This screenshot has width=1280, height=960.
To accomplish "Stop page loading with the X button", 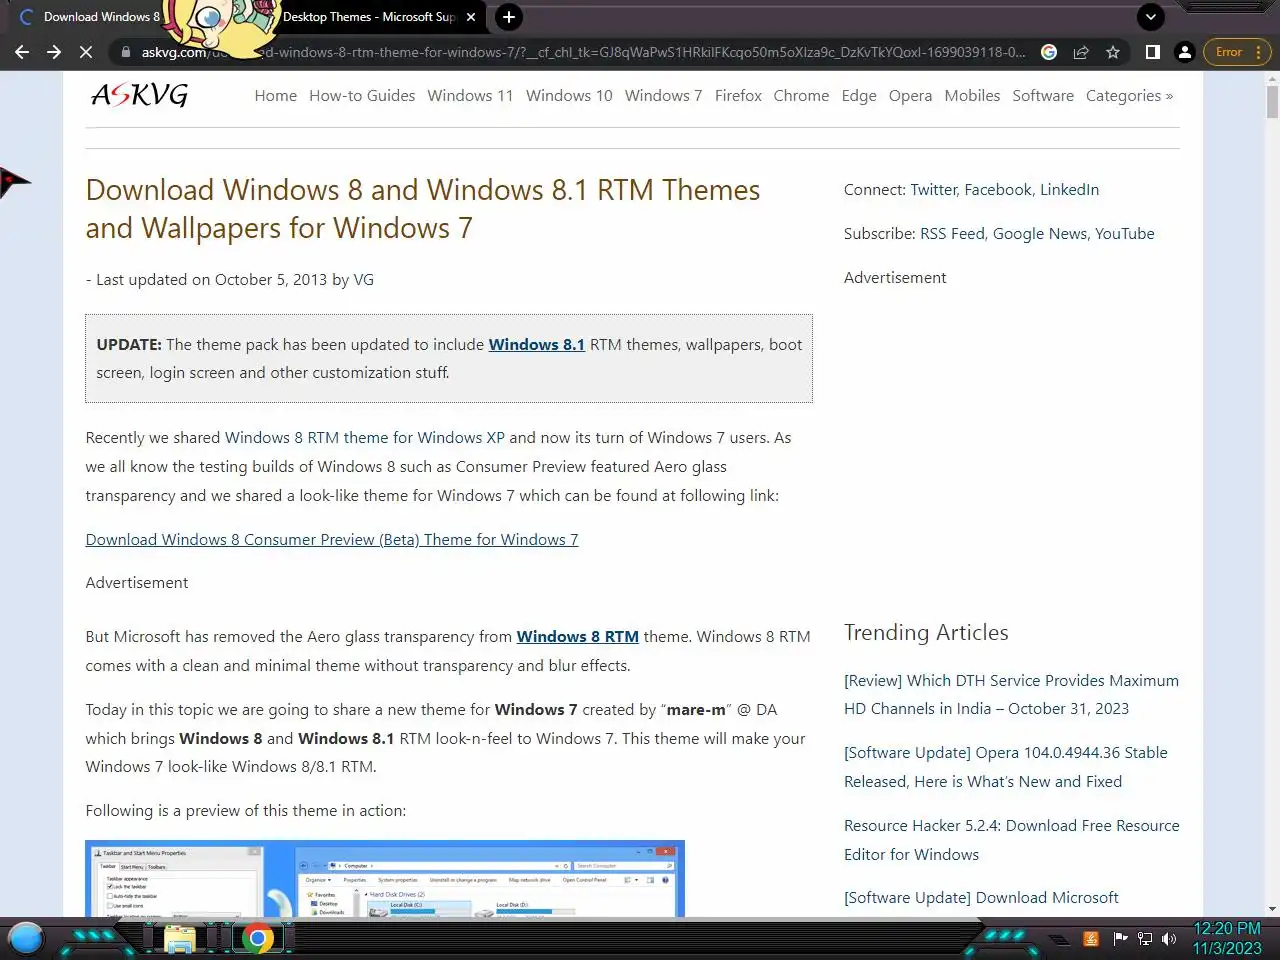I will (x=86, y=52).
